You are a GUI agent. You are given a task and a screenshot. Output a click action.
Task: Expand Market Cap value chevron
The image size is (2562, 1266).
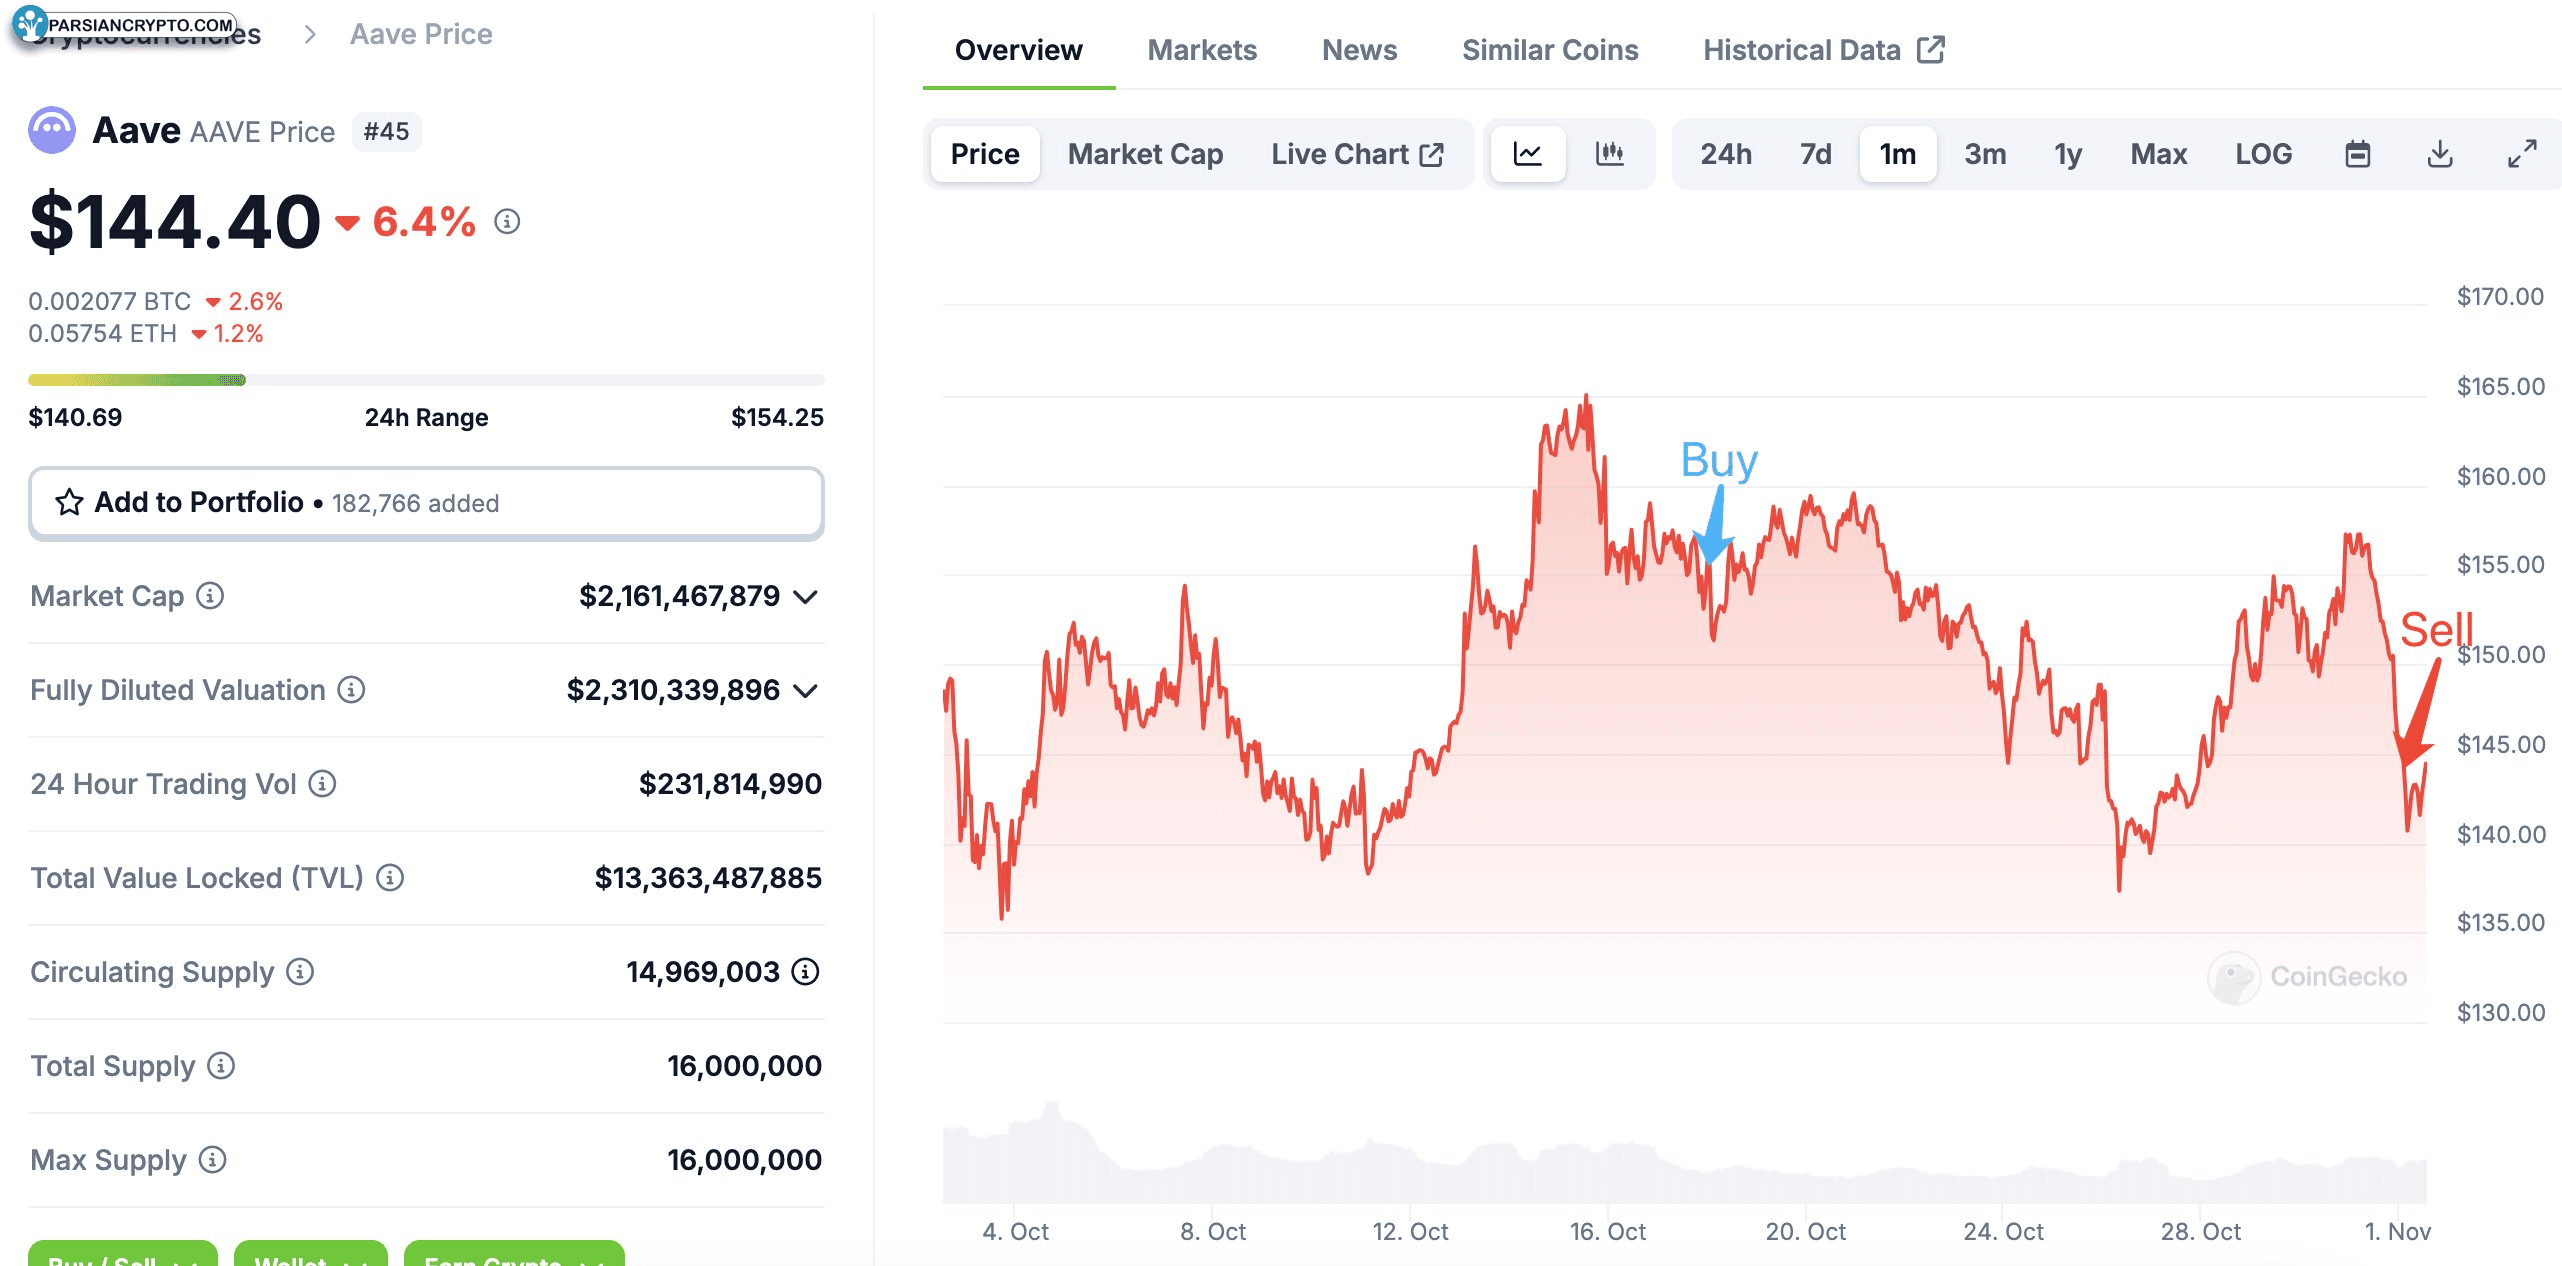[805, 597]
